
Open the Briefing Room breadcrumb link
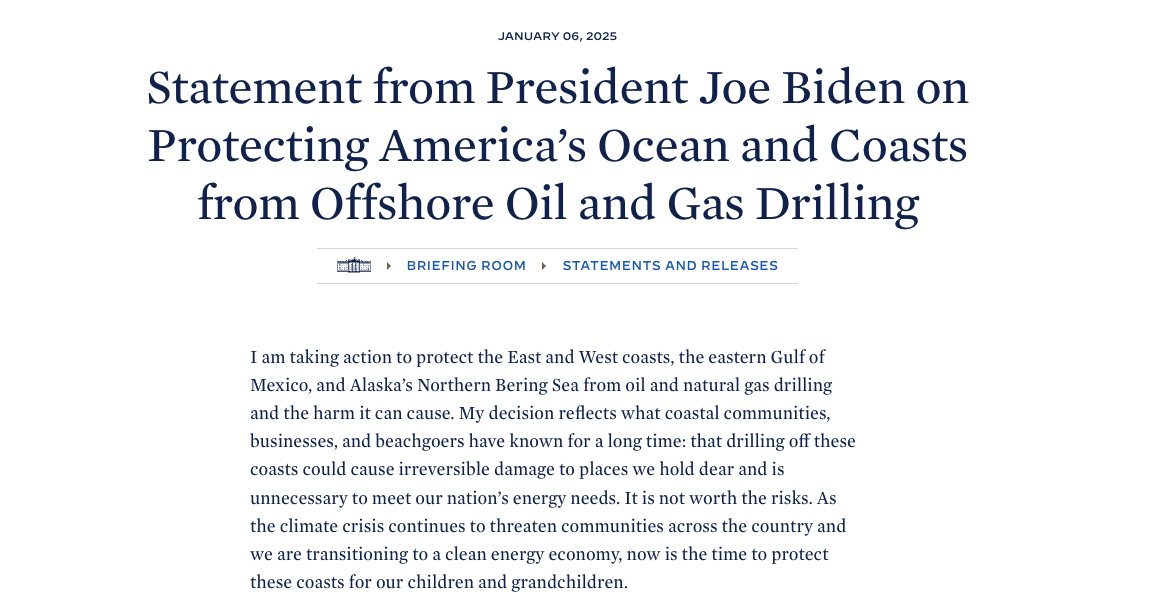[466, 266]
